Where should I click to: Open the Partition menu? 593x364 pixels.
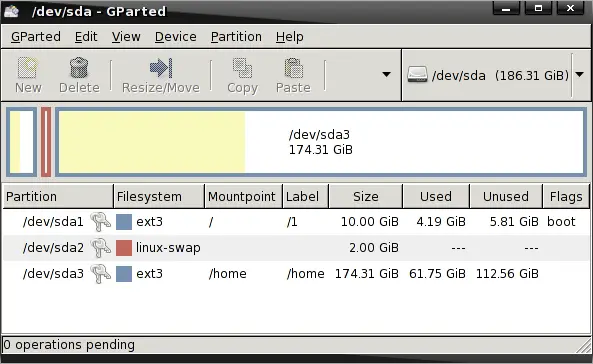(236, 37)
